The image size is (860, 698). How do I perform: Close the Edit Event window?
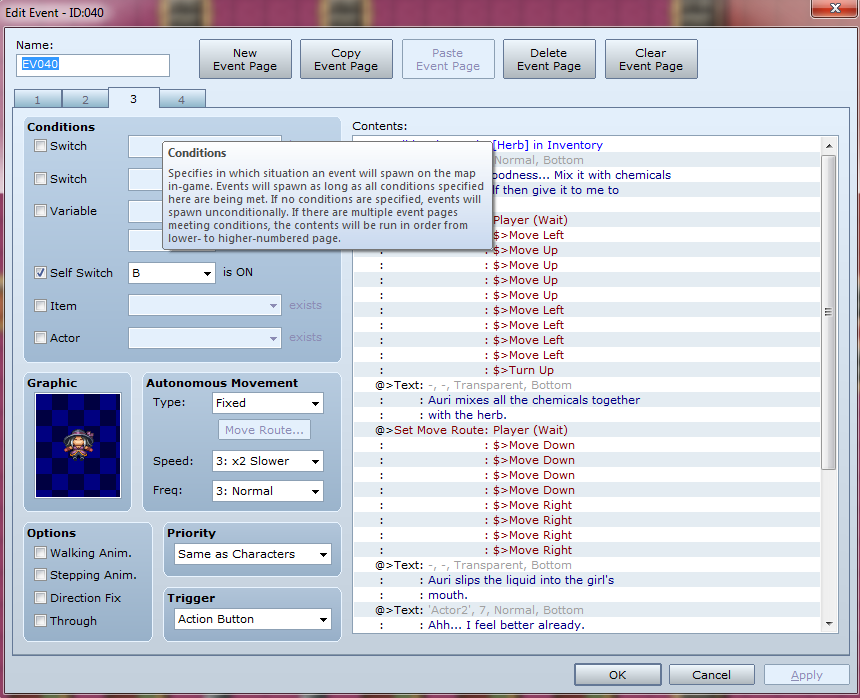[835, 8]
